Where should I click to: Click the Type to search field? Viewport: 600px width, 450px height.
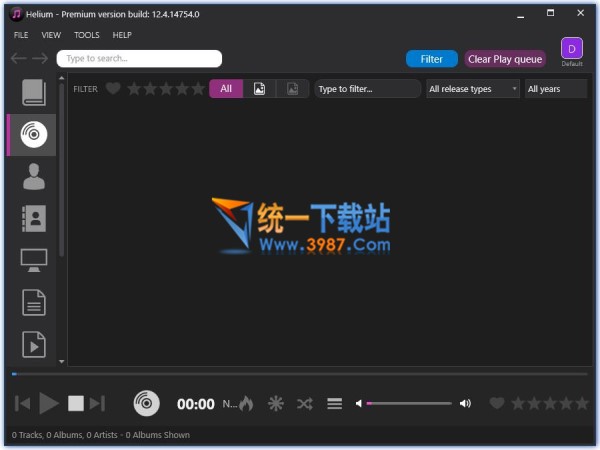tap(139, 59)
